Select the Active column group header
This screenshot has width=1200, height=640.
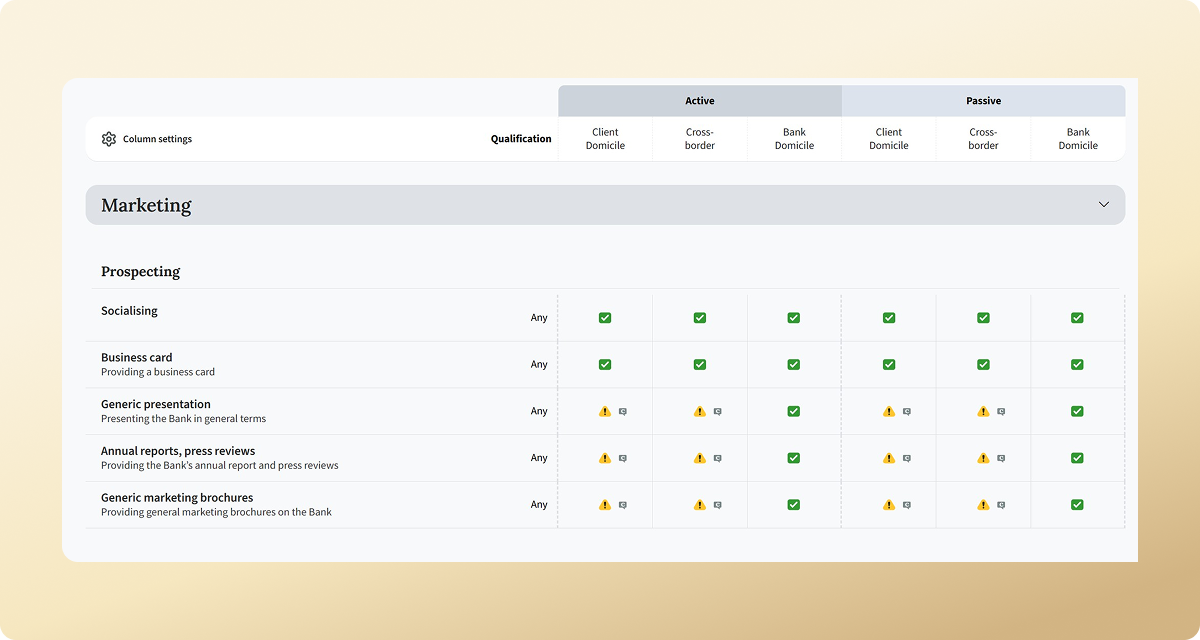point(700,101)
